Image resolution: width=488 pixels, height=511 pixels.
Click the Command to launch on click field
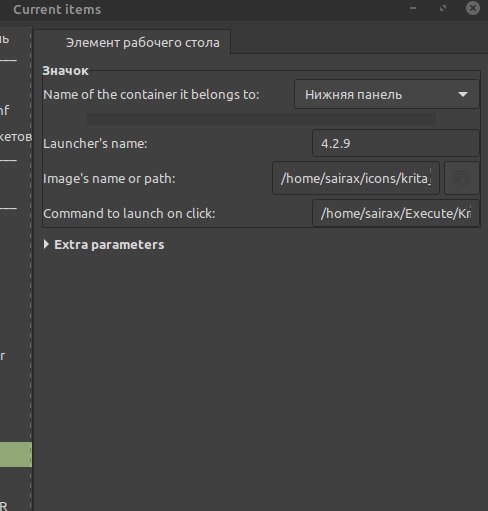[396, 213]
